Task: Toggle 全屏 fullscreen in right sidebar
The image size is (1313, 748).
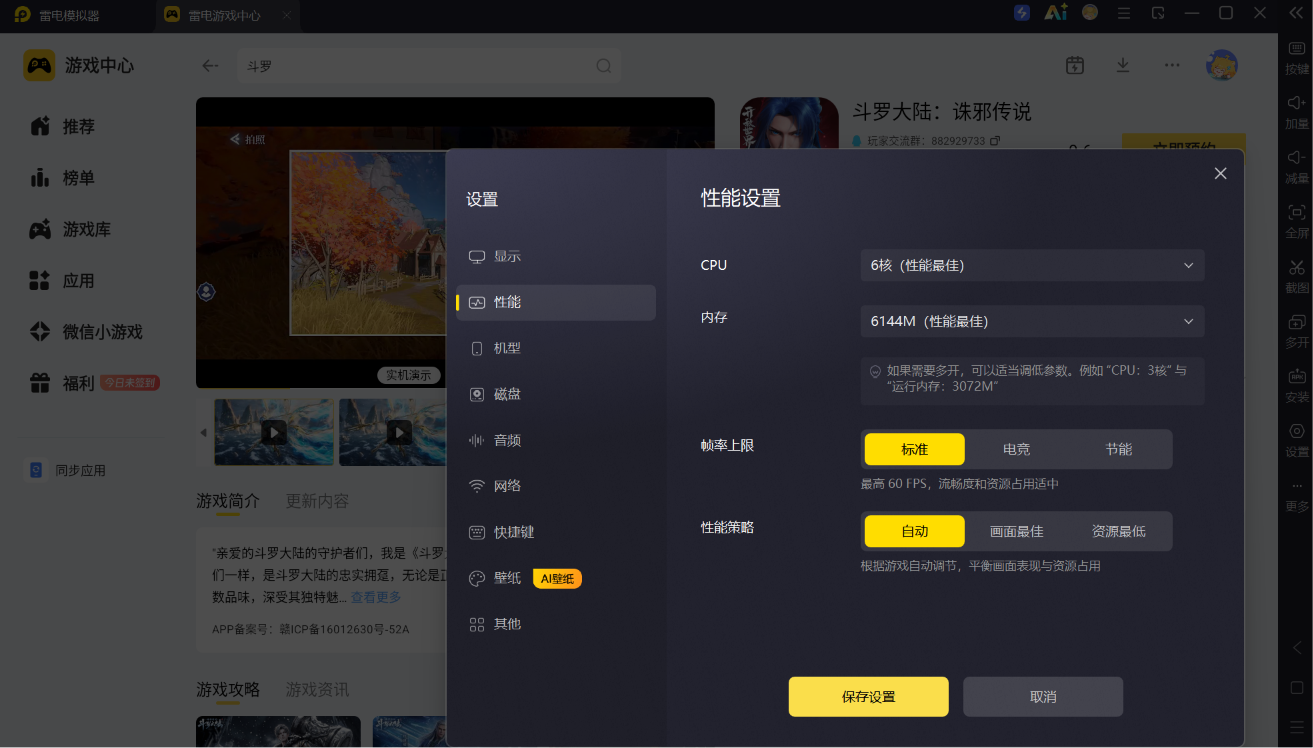Action: (1296, 221)
